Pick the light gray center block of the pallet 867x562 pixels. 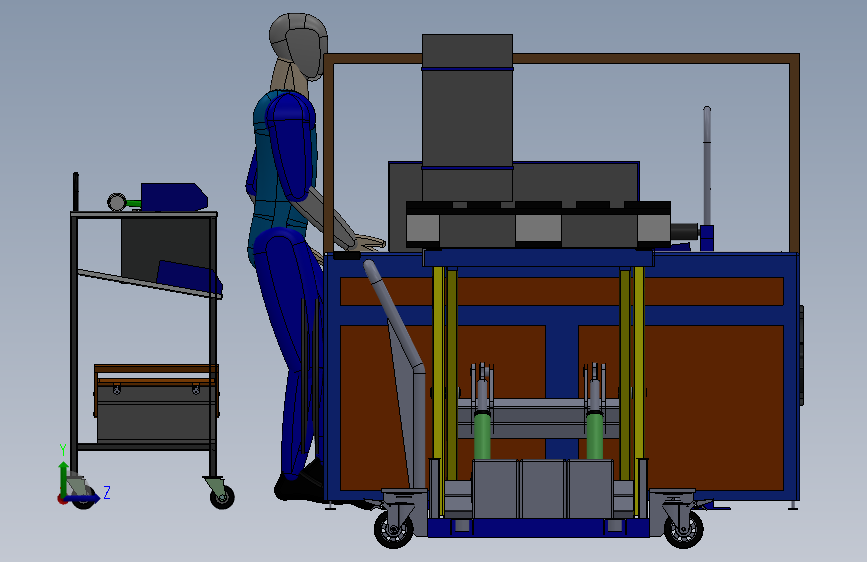coord(538,228)
